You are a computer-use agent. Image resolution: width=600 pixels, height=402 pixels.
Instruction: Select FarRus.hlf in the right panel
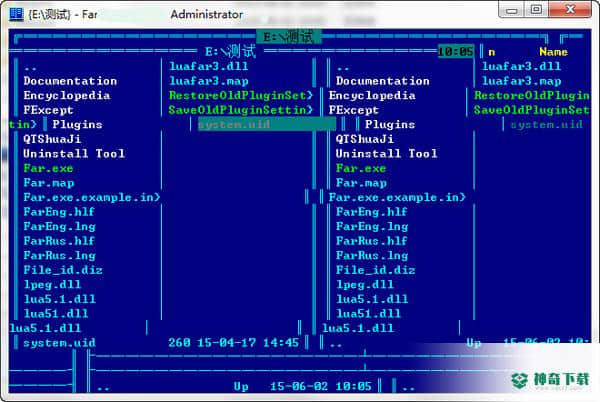pos(371,241)
